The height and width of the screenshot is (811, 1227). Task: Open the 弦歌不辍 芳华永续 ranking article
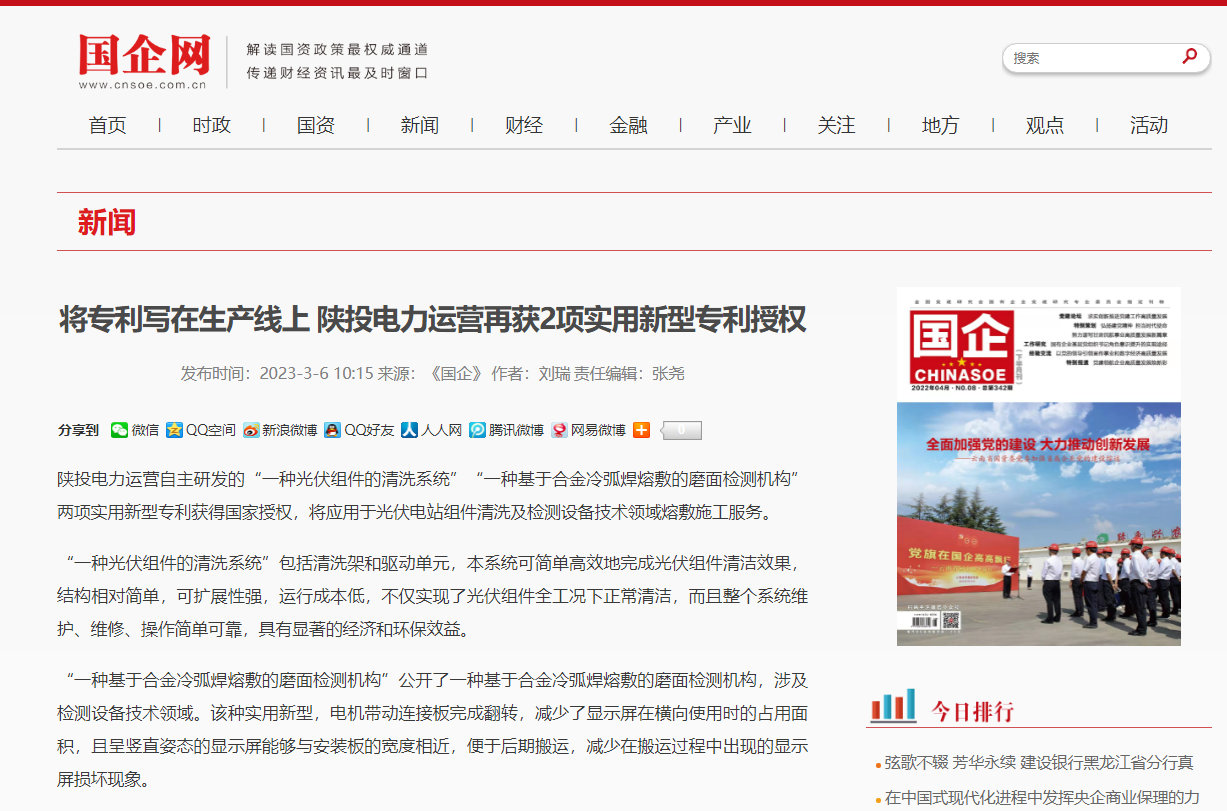click(x=1039, y=763)
